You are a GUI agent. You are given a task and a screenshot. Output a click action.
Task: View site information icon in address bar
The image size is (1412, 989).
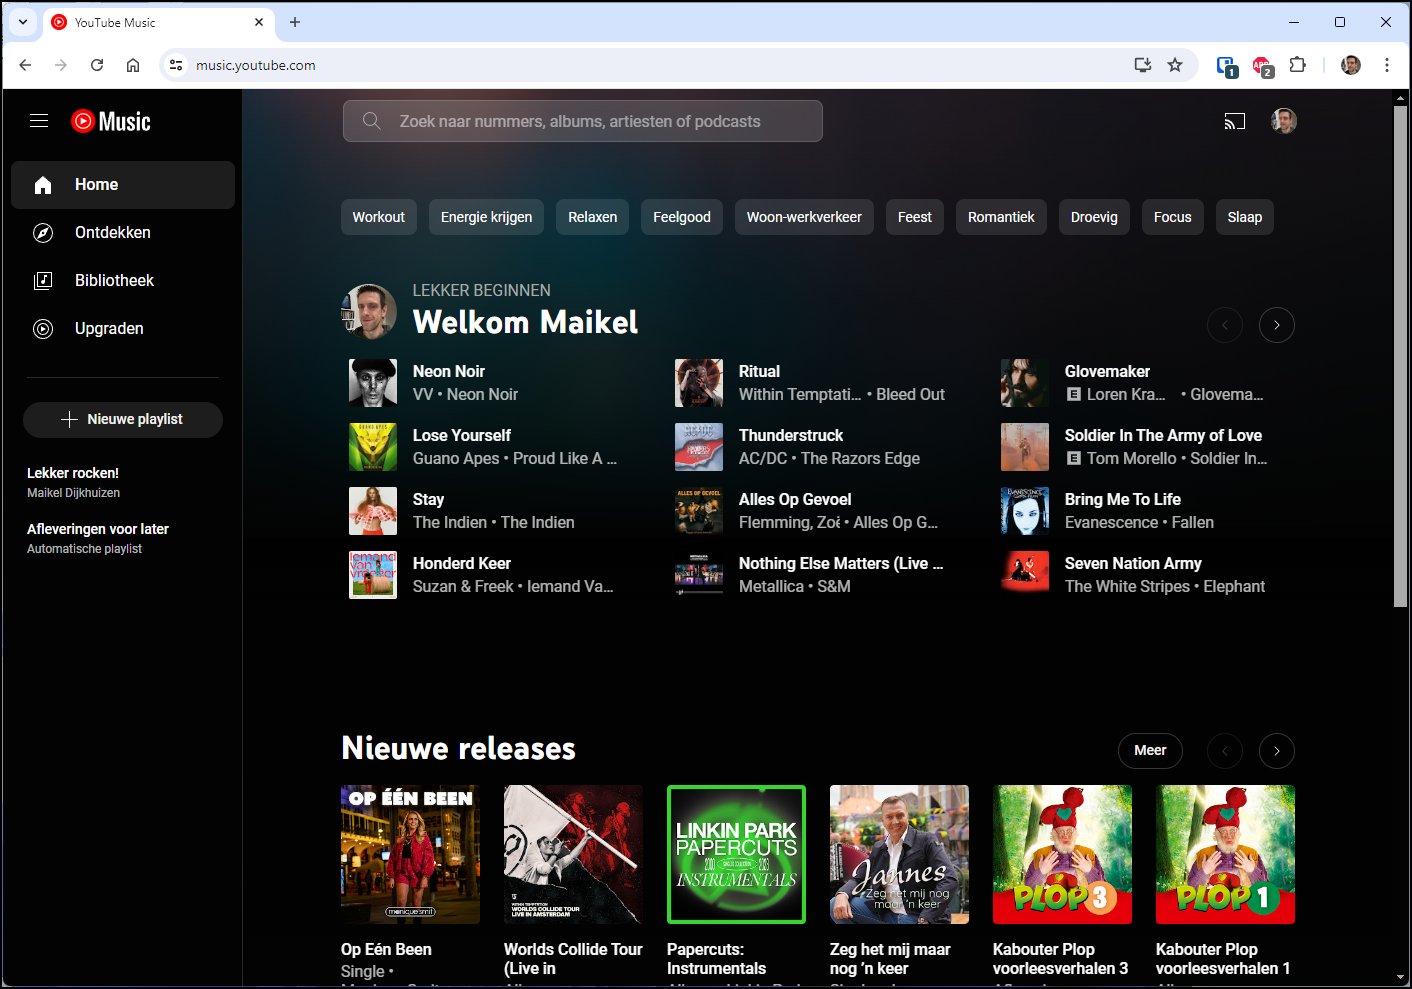176,65
